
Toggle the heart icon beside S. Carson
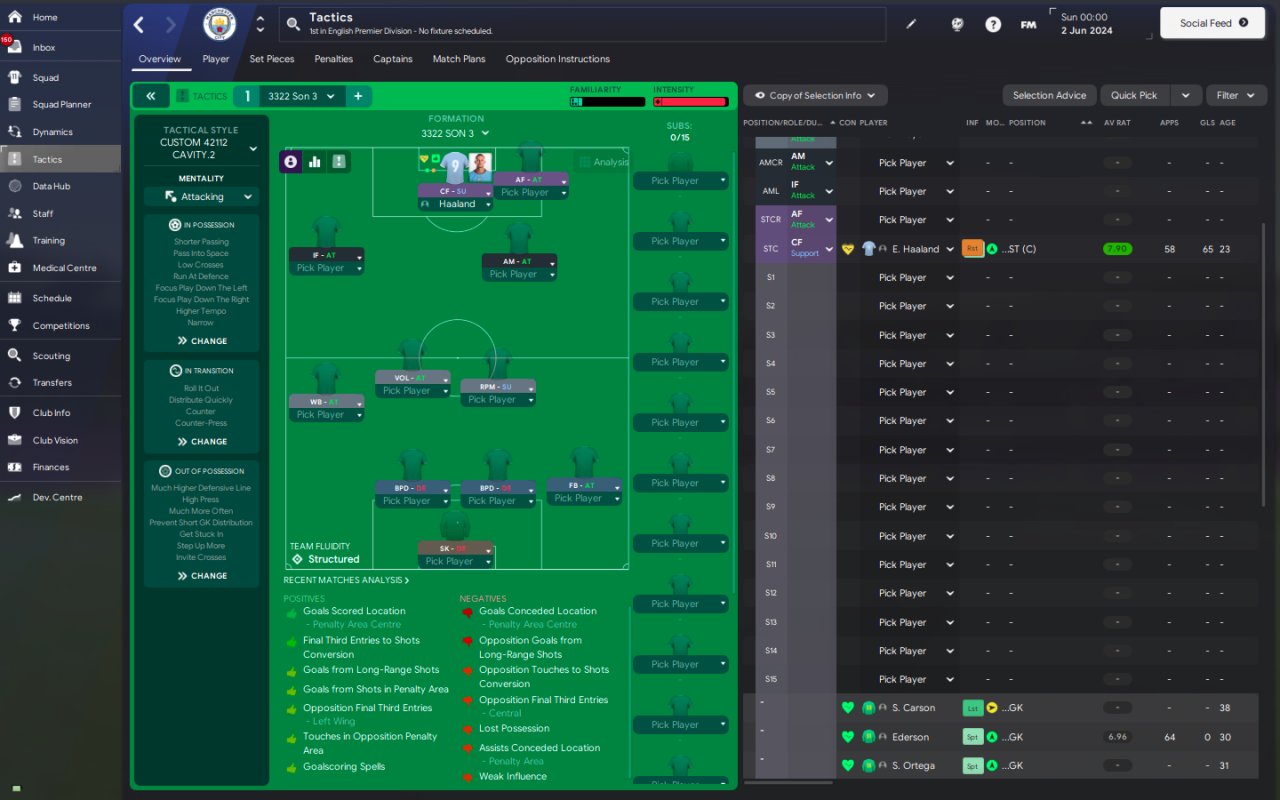pos(848,708)
